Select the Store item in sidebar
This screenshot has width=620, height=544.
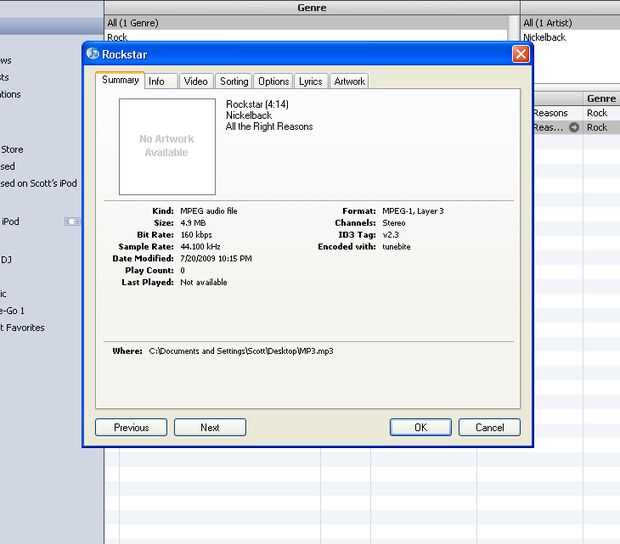pyautogui.click(x=12, y=149)
